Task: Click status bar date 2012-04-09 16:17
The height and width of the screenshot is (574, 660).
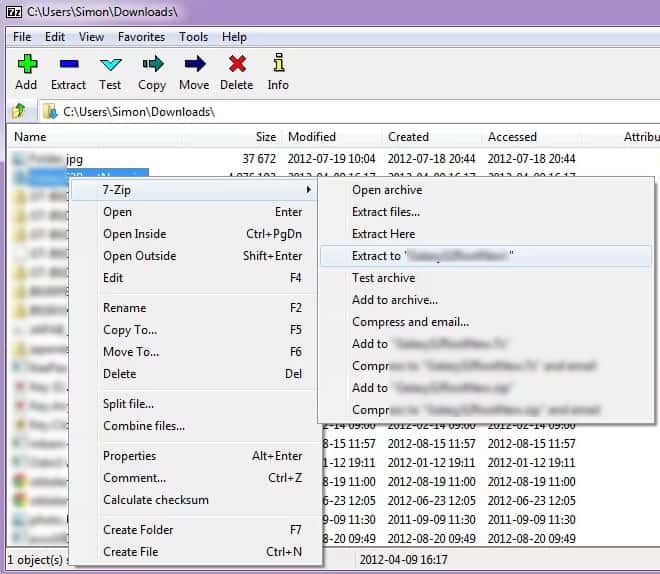Action: tap(403, 559)
